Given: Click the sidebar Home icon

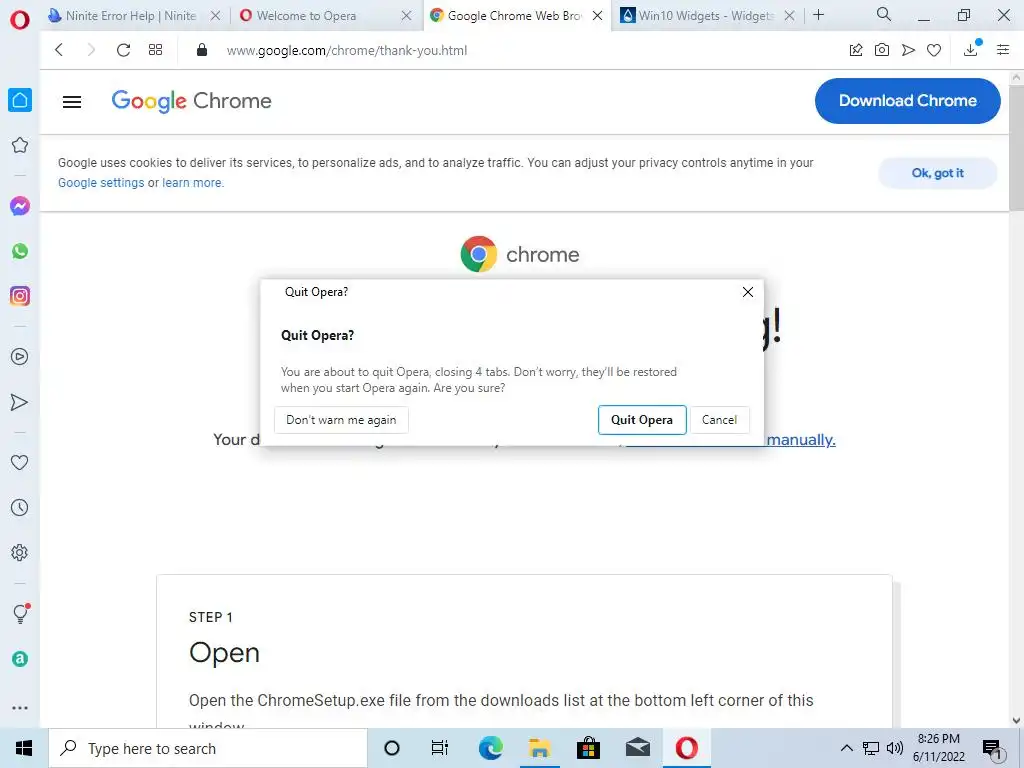Looking at the screenshot, I should coord(20,100).
